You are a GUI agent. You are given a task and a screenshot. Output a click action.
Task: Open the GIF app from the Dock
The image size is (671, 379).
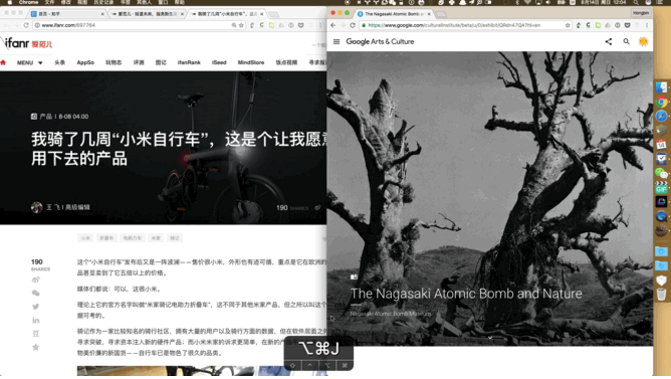(x=661, y=187)
